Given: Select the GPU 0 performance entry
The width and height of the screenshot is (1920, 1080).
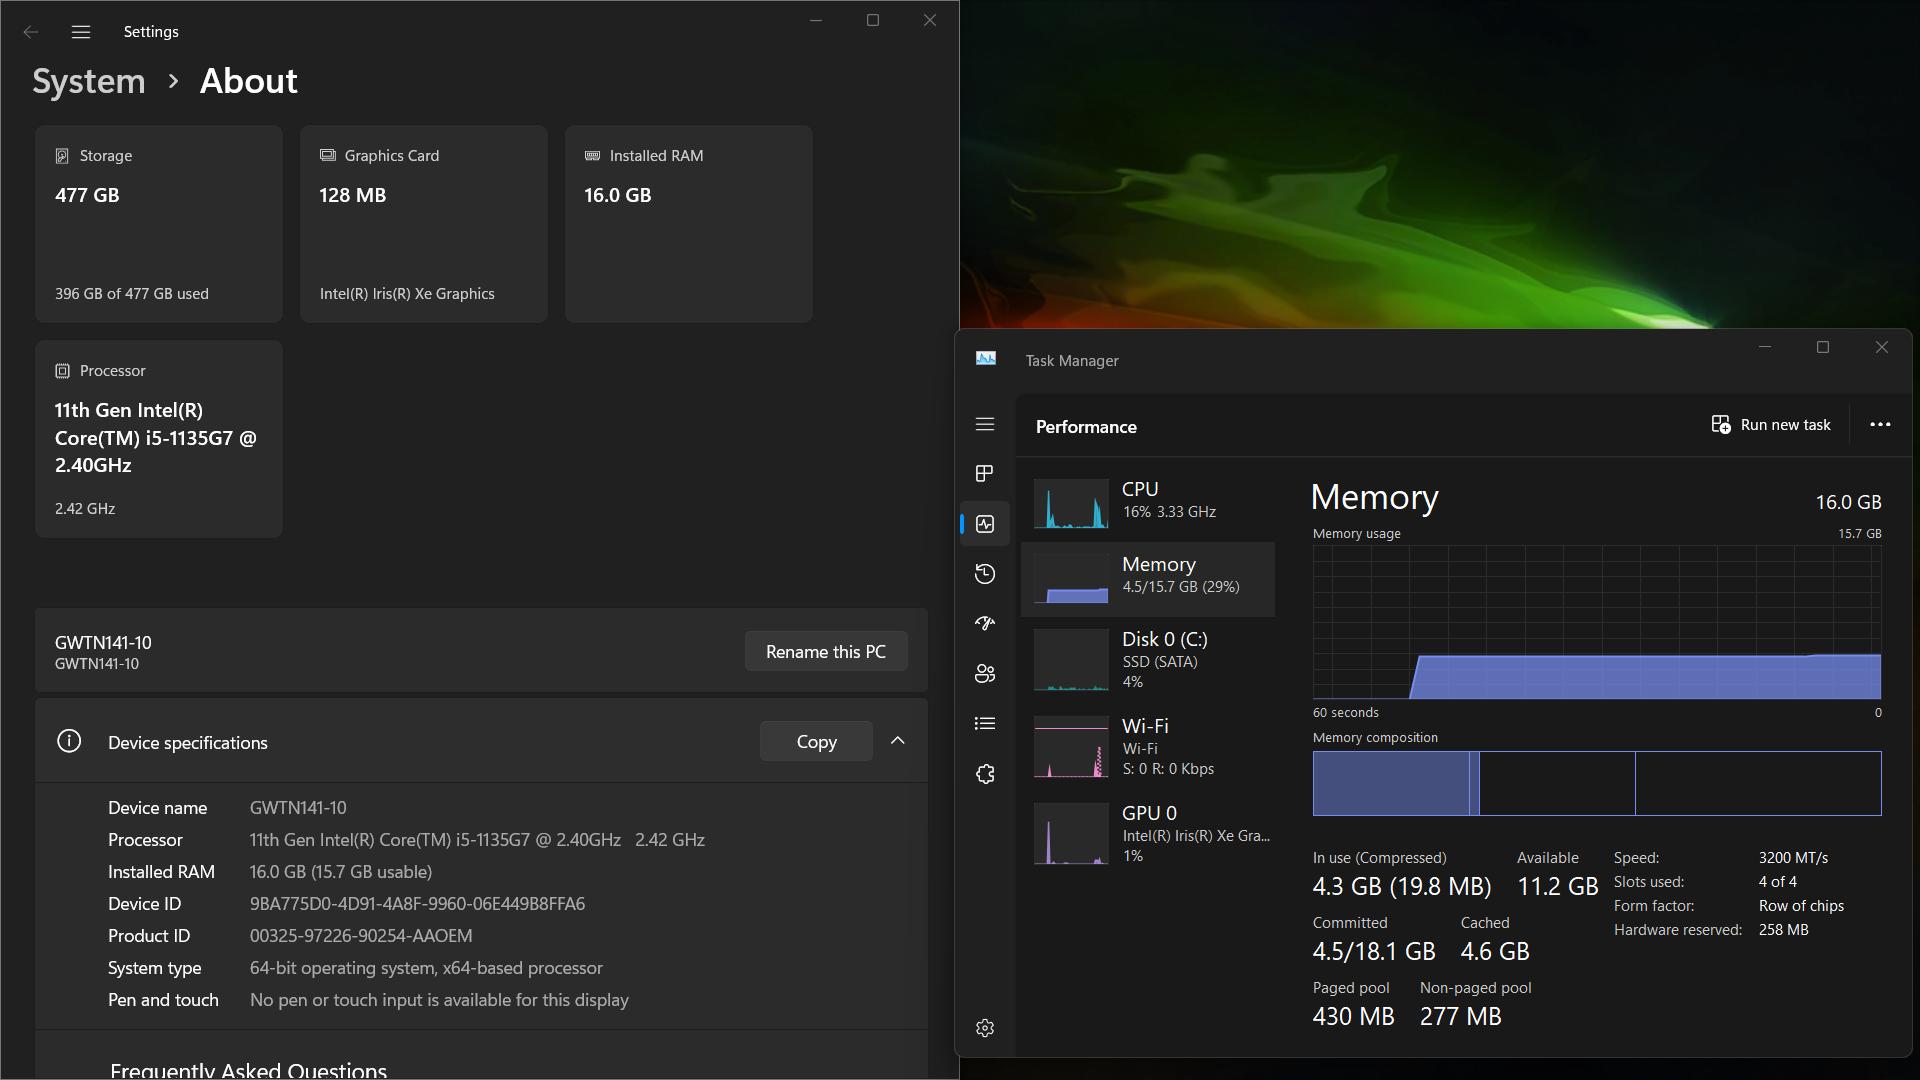Looking at the screenshot, I should coord(1148,834).
